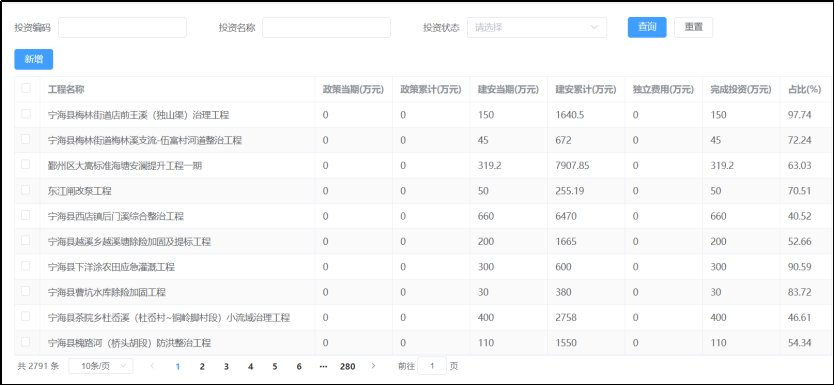Jump to page 3 in pagination
Viewport: 834px width, 385px height.
click(x=226, y=366)
